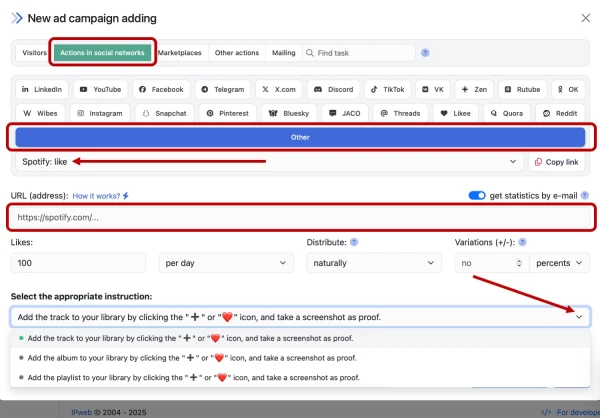Select the Reddit network button
The image size is (600, 418).
pyautogui.click(x=557, y=114)
